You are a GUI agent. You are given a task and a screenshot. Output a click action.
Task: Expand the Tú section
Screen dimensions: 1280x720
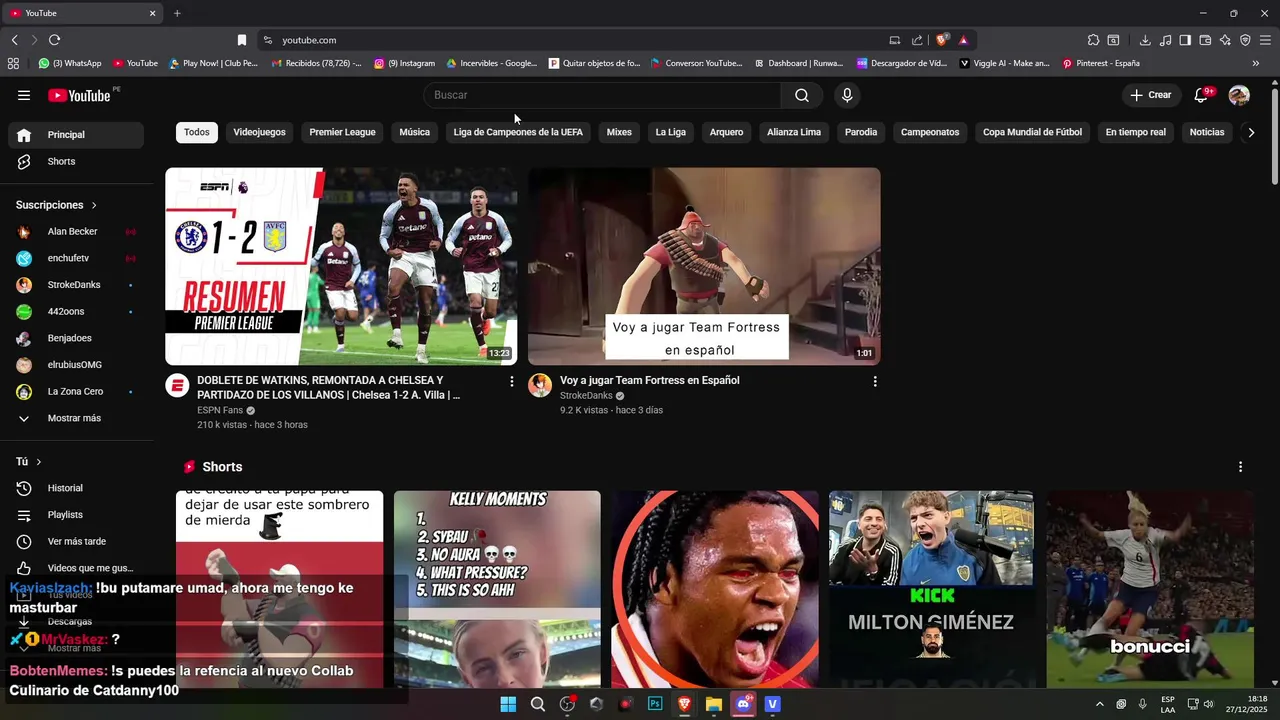29,462
